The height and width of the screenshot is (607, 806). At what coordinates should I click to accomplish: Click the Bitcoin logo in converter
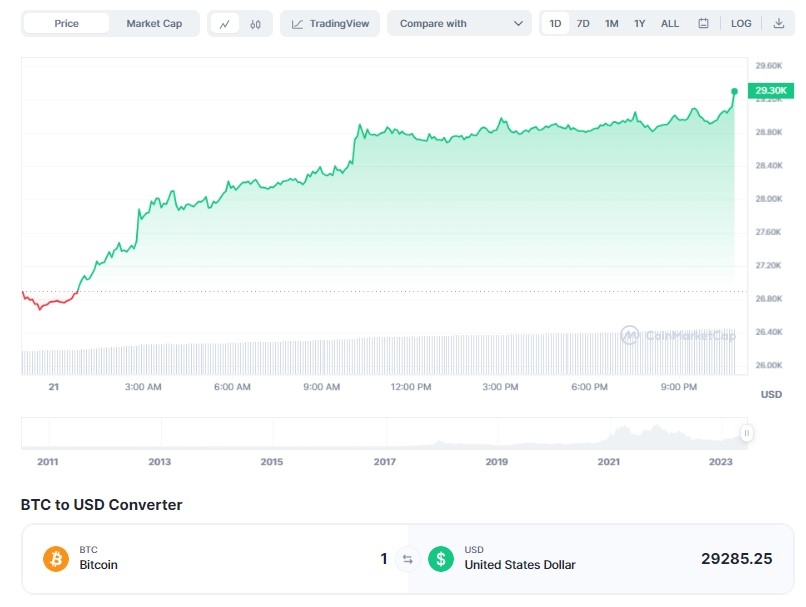point(56,559)
